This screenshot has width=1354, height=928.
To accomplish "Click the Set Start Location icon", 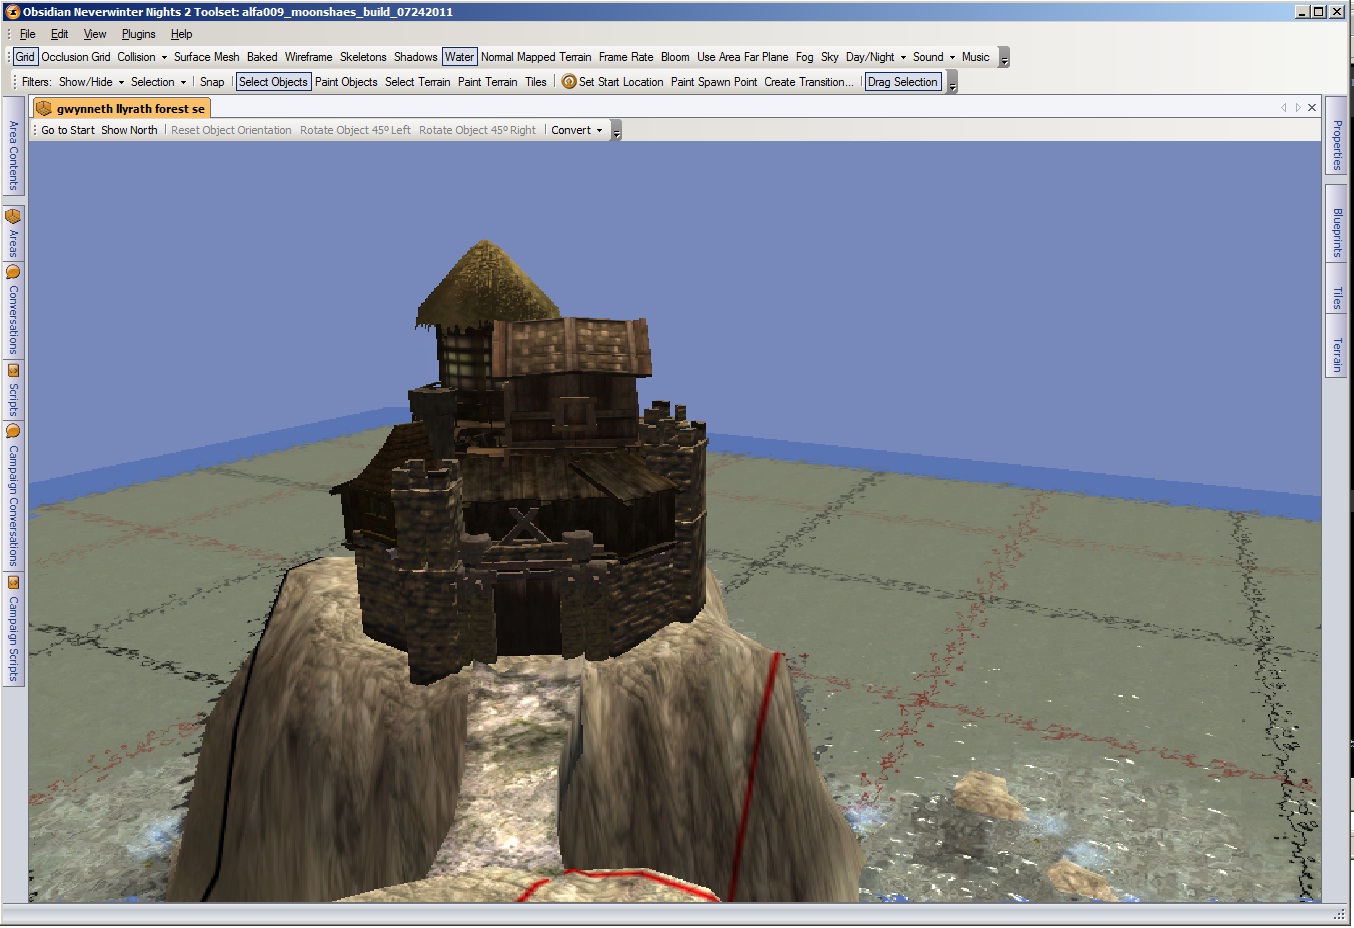I will (x=569, y=82).
